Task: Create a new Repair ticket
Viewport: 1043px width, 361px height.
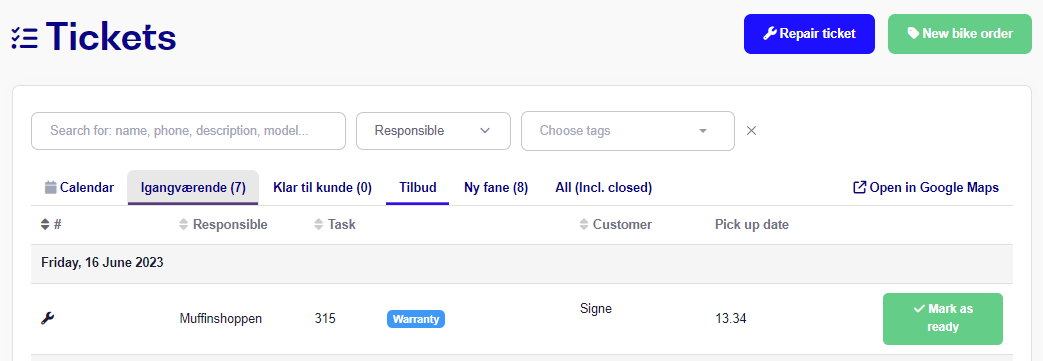Action: click(x=809, y=34)
